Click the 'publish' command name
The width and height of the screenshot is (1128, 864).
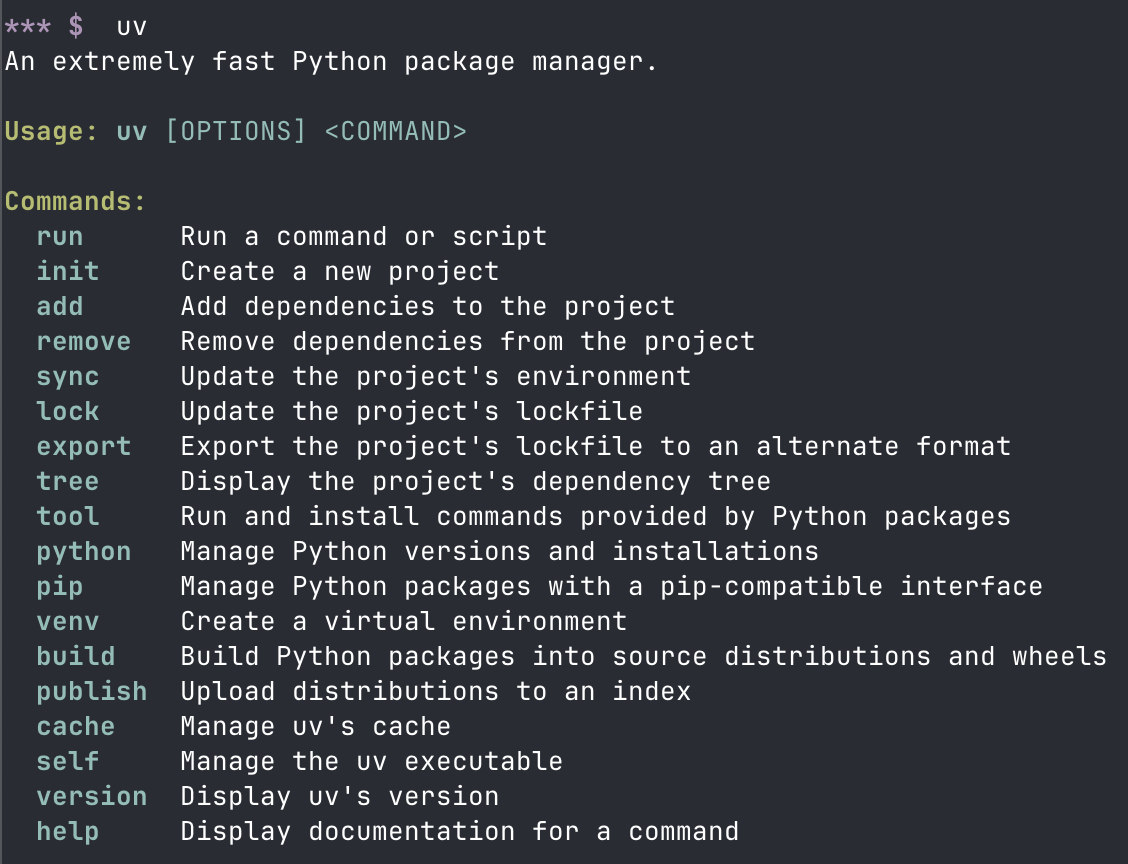[x=91, y=691]
